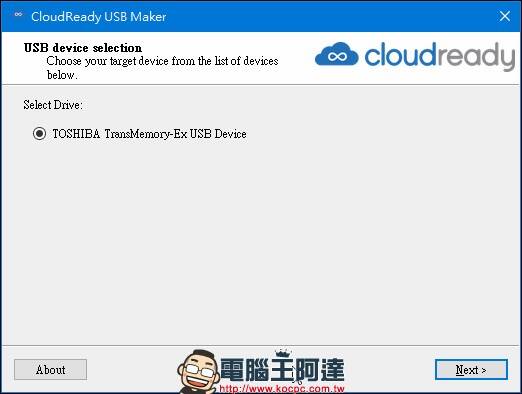
Task: Click the cloudready wordmark text logo
Action: click(440, 56)
